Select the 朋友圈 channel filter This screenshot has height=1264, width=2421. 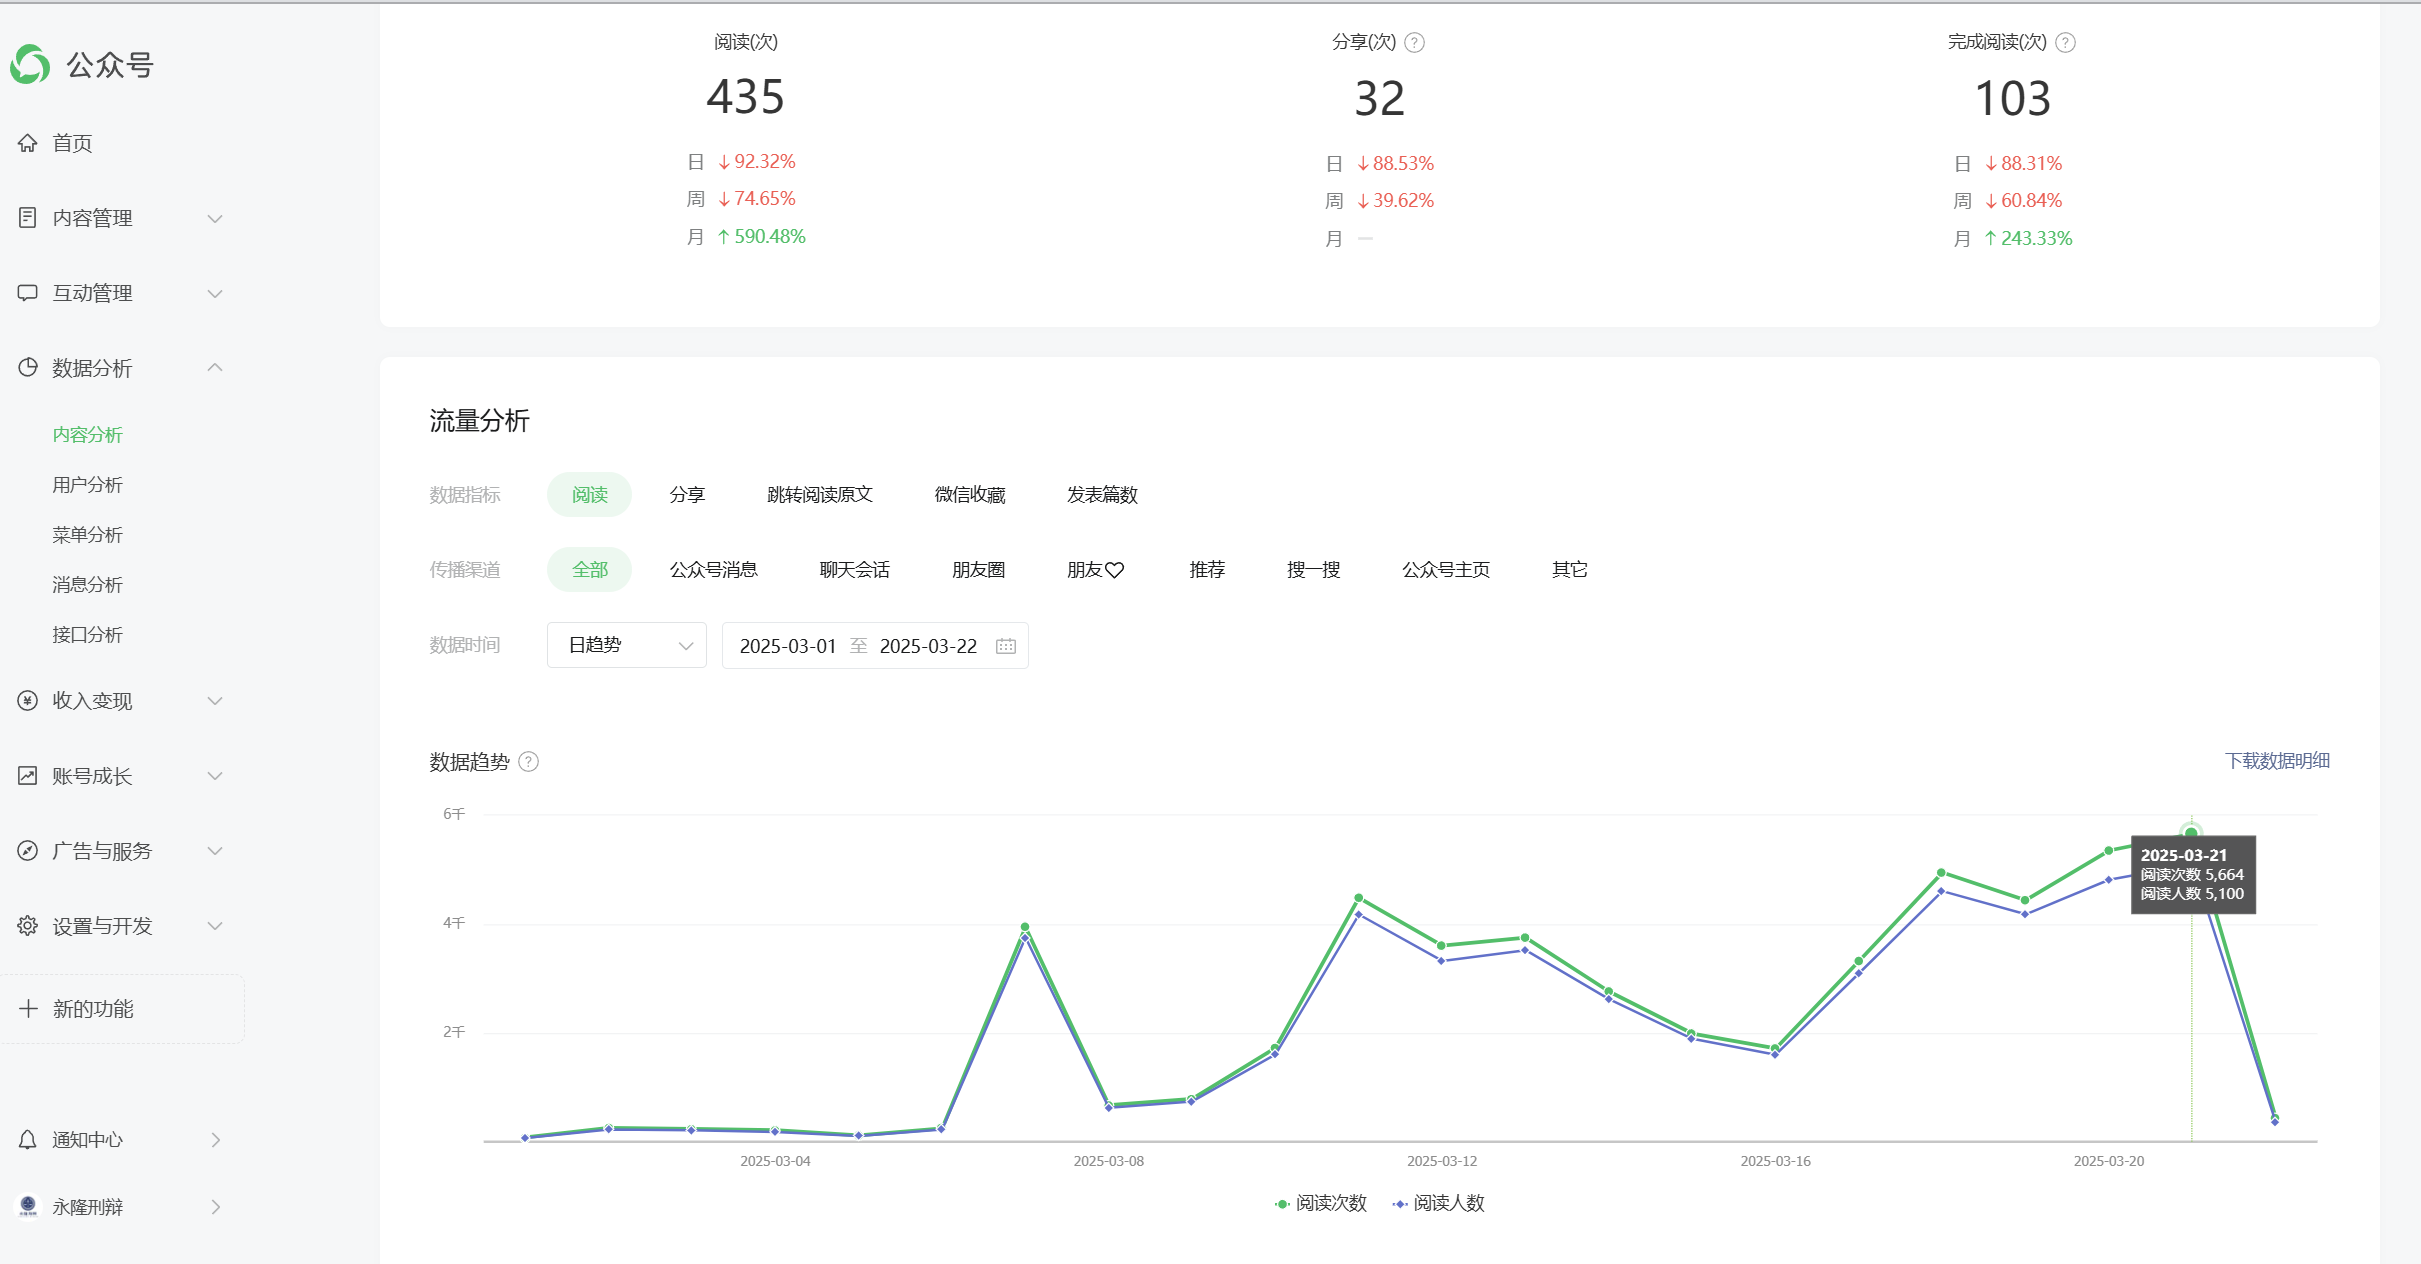(x=978, y=570)
